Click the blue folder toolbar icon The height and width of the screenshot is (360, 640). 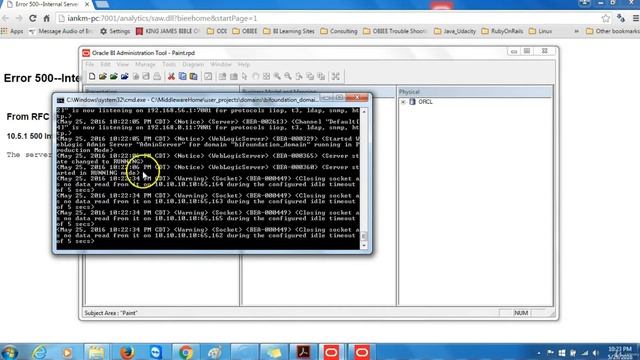coord(124,76)
